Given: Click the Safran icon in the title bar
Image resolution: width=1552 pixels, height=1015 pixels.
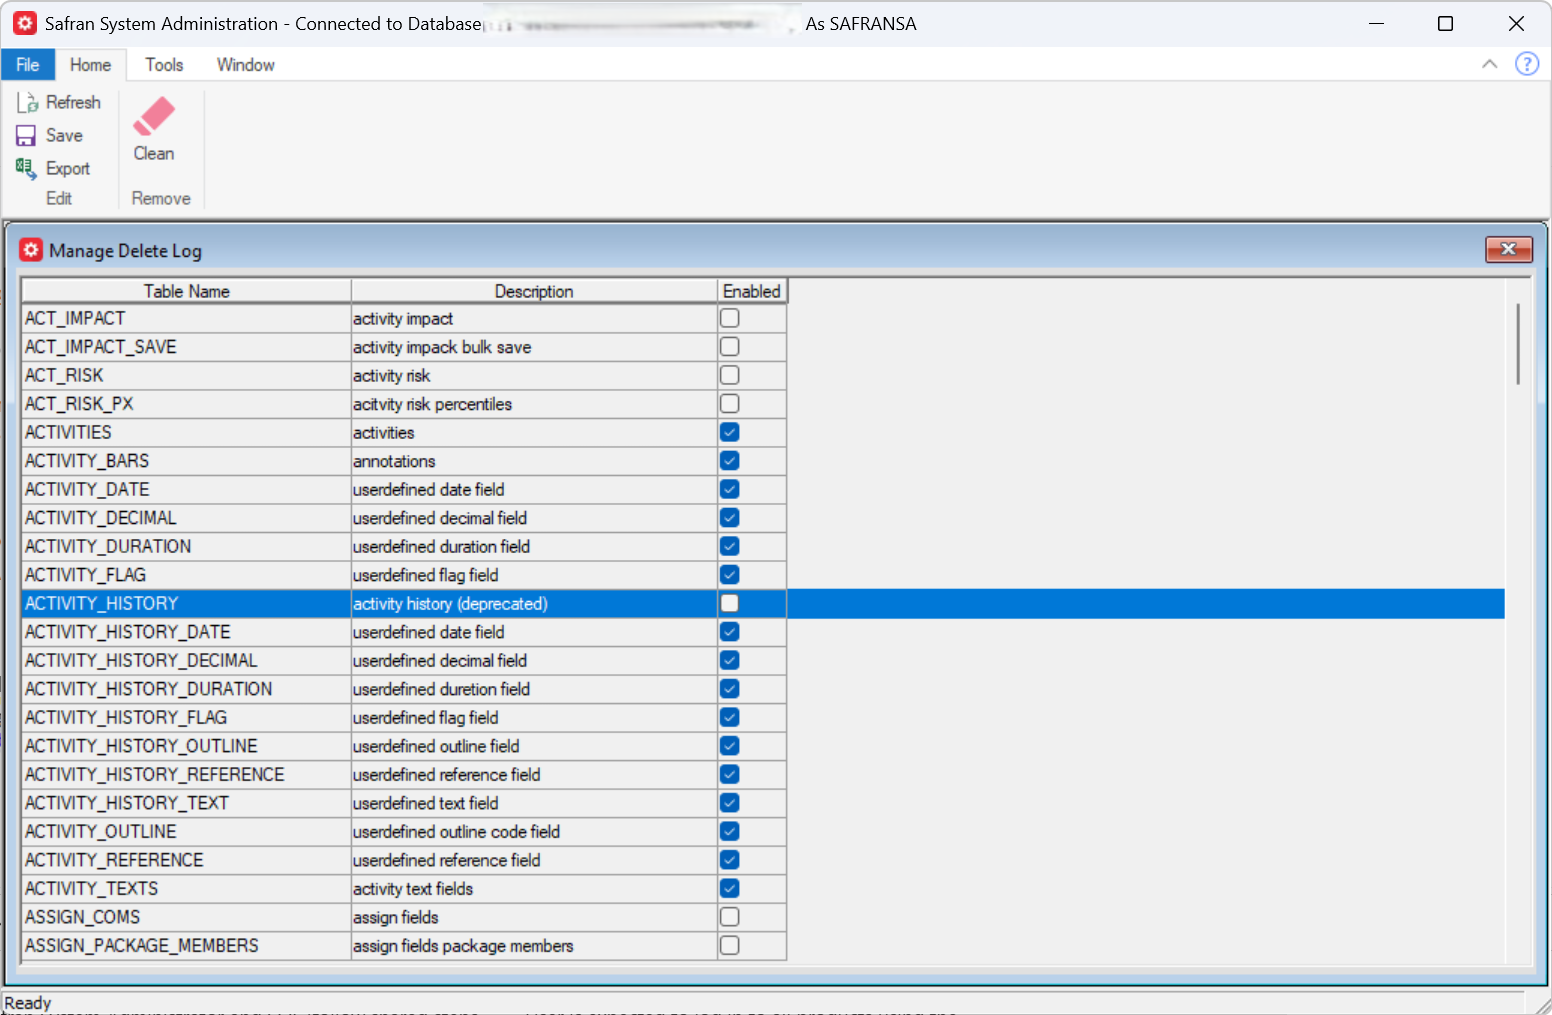Looking at the screenshot, I should tap(24, 22).
